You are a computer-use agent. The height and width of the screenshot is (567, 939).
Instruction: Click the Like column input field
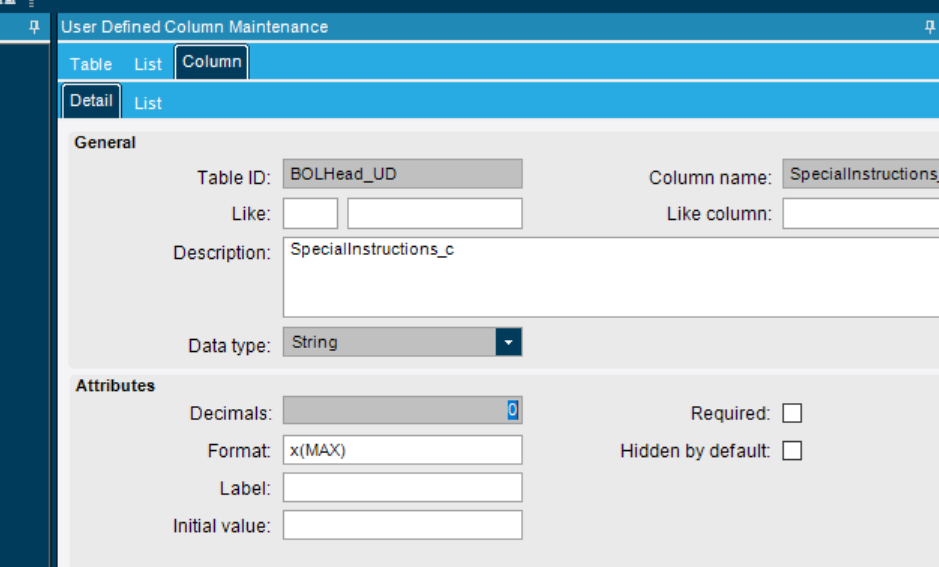[x=861, y=214]
